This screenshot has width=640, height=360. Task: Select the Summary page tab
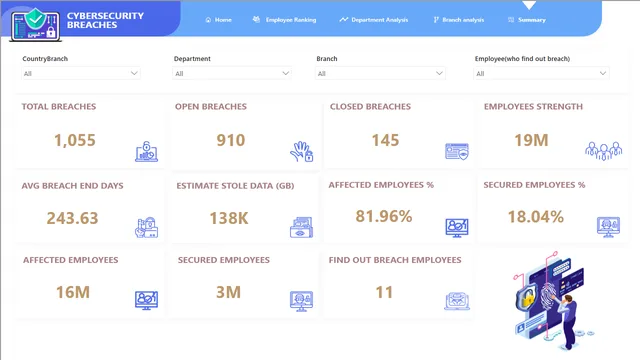527,20
